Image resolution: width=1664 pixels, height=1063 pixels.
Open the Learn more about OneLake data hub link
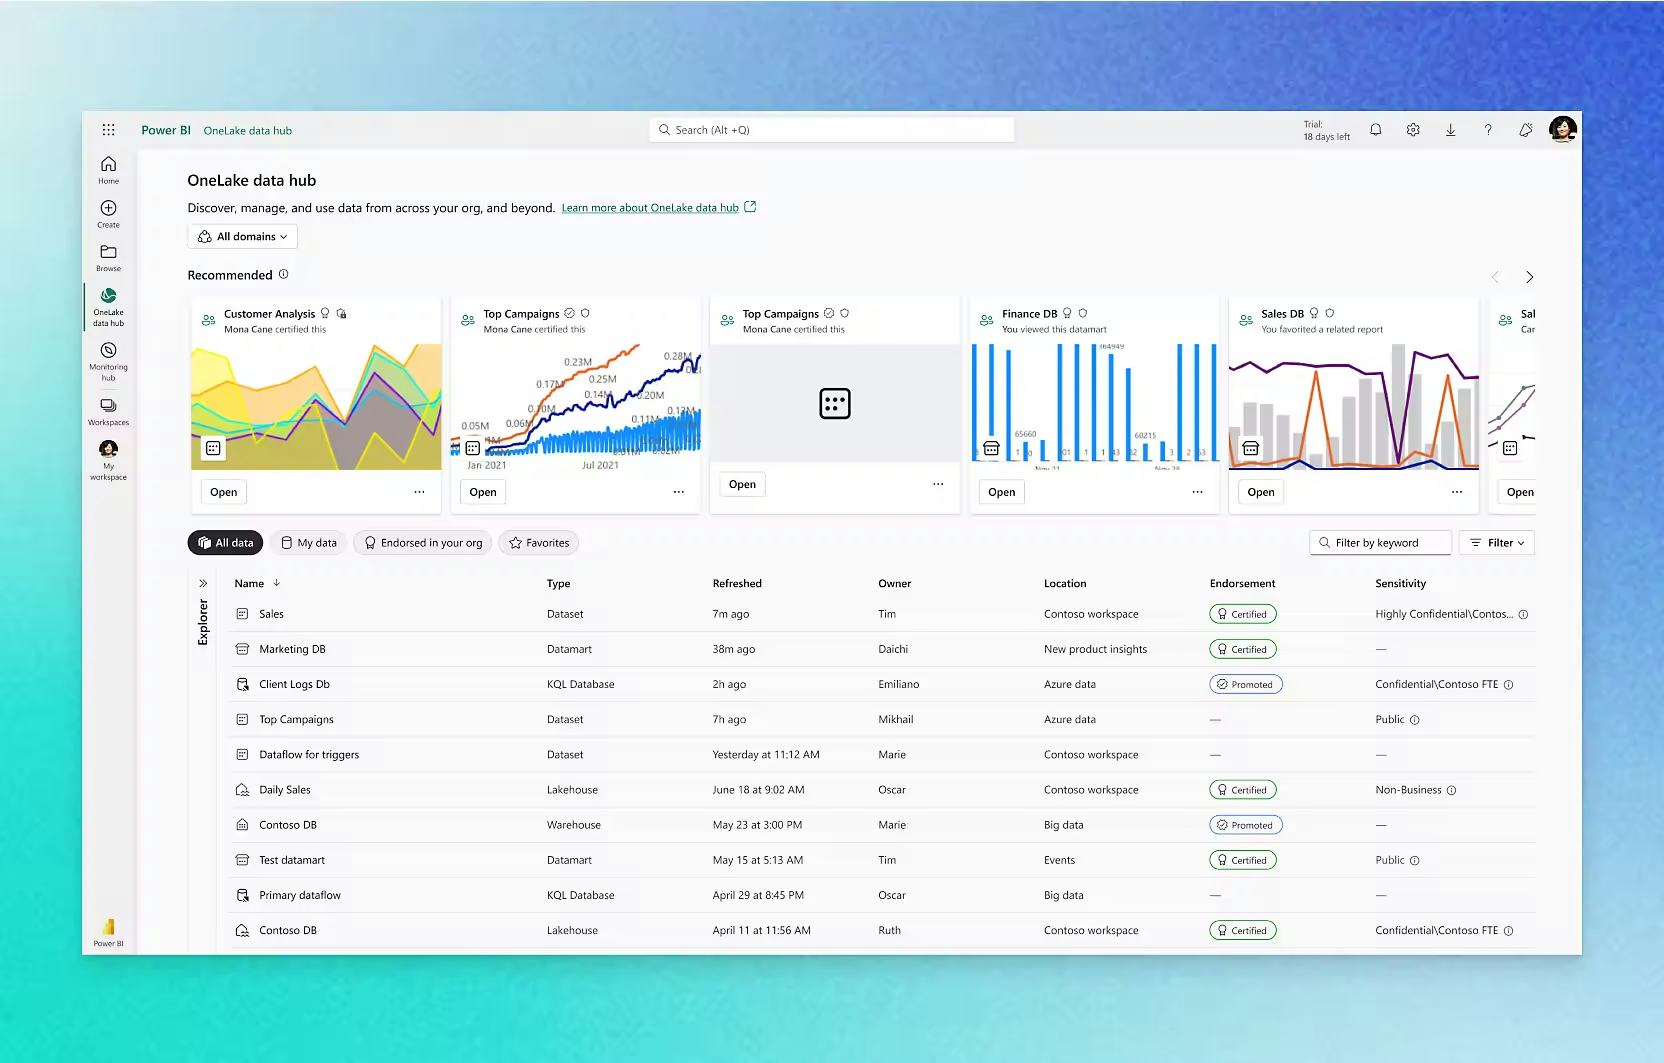click(650, 207)
